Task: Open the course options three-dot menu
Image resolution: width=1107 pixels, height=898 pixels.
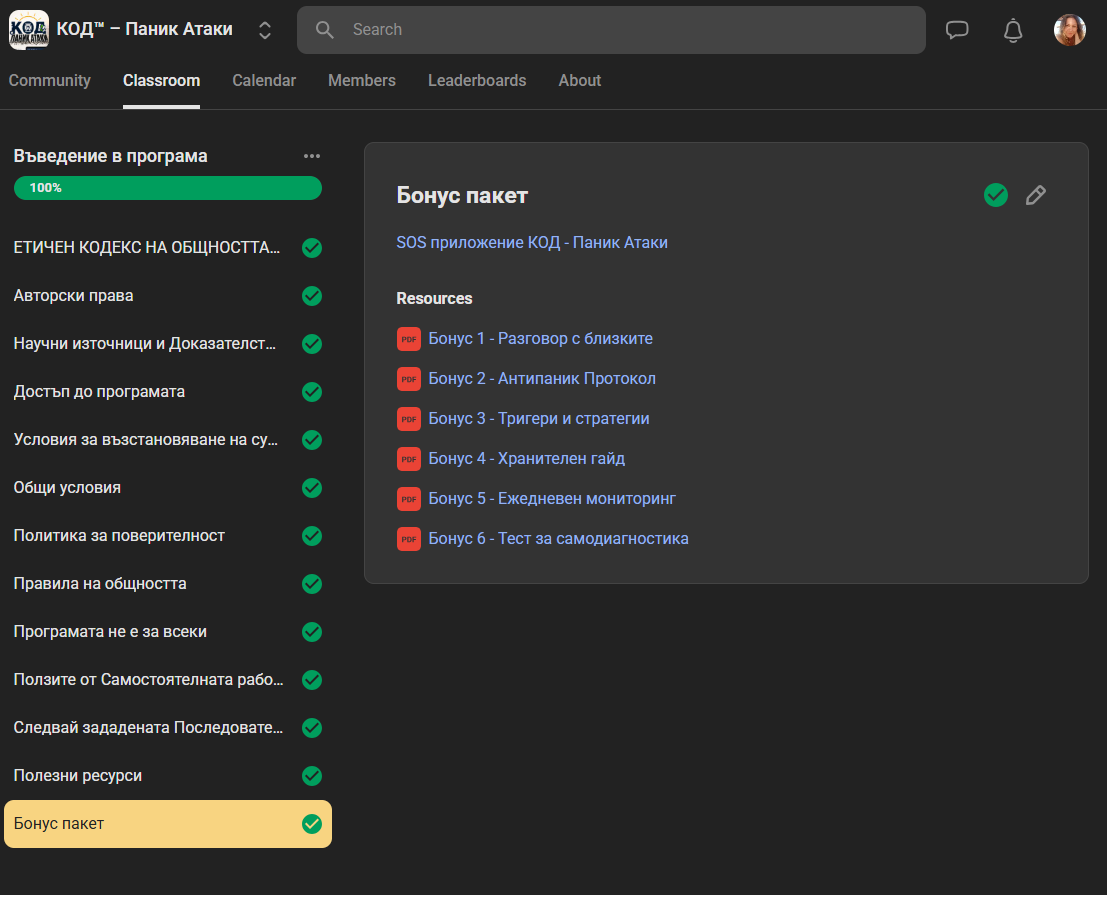Action: (311, 156)
